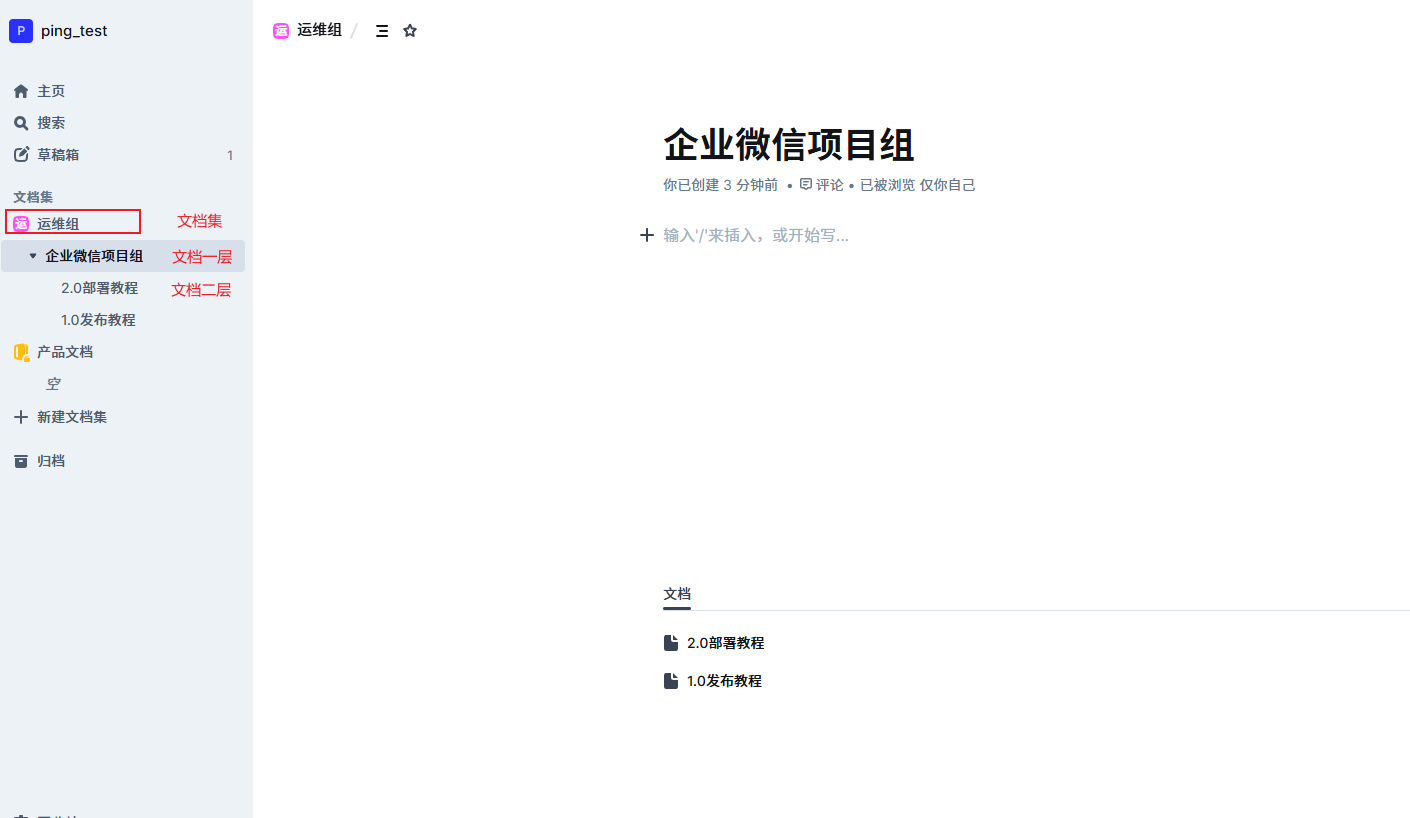This screenshot has height=818, width=1410.
Task: Star this document with the star icon
Action: pyautogui.click(x=410, y=31)
